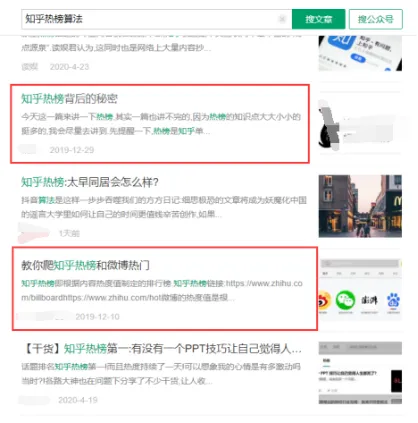Viewport: 418px width, 423px height.
Task: Click the 1天前 timestamp
Action: [x=69, y=233]
